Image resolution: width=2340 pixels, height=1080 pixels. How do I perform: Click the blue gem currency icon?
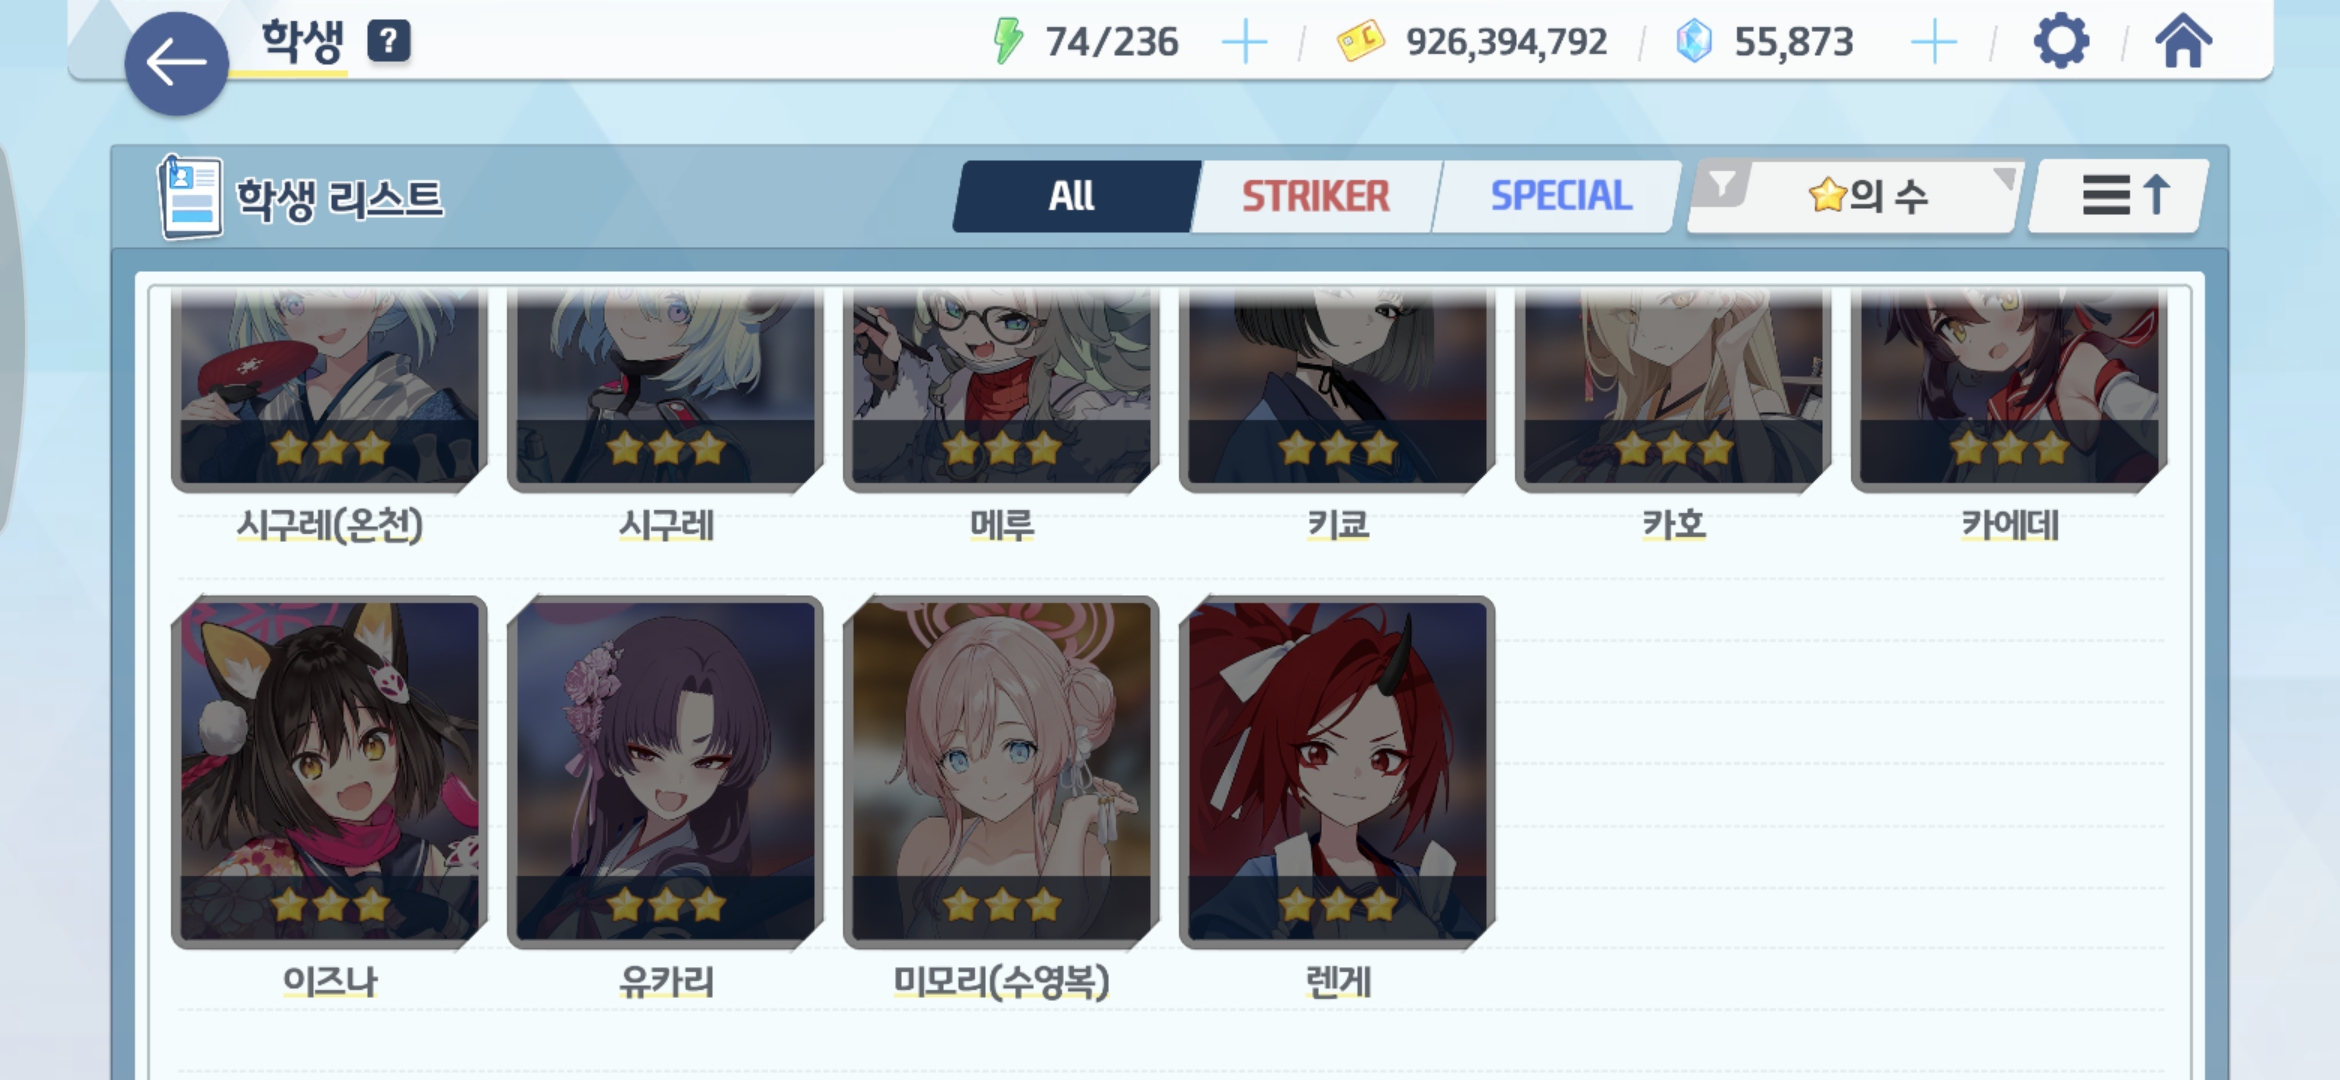1694,42
